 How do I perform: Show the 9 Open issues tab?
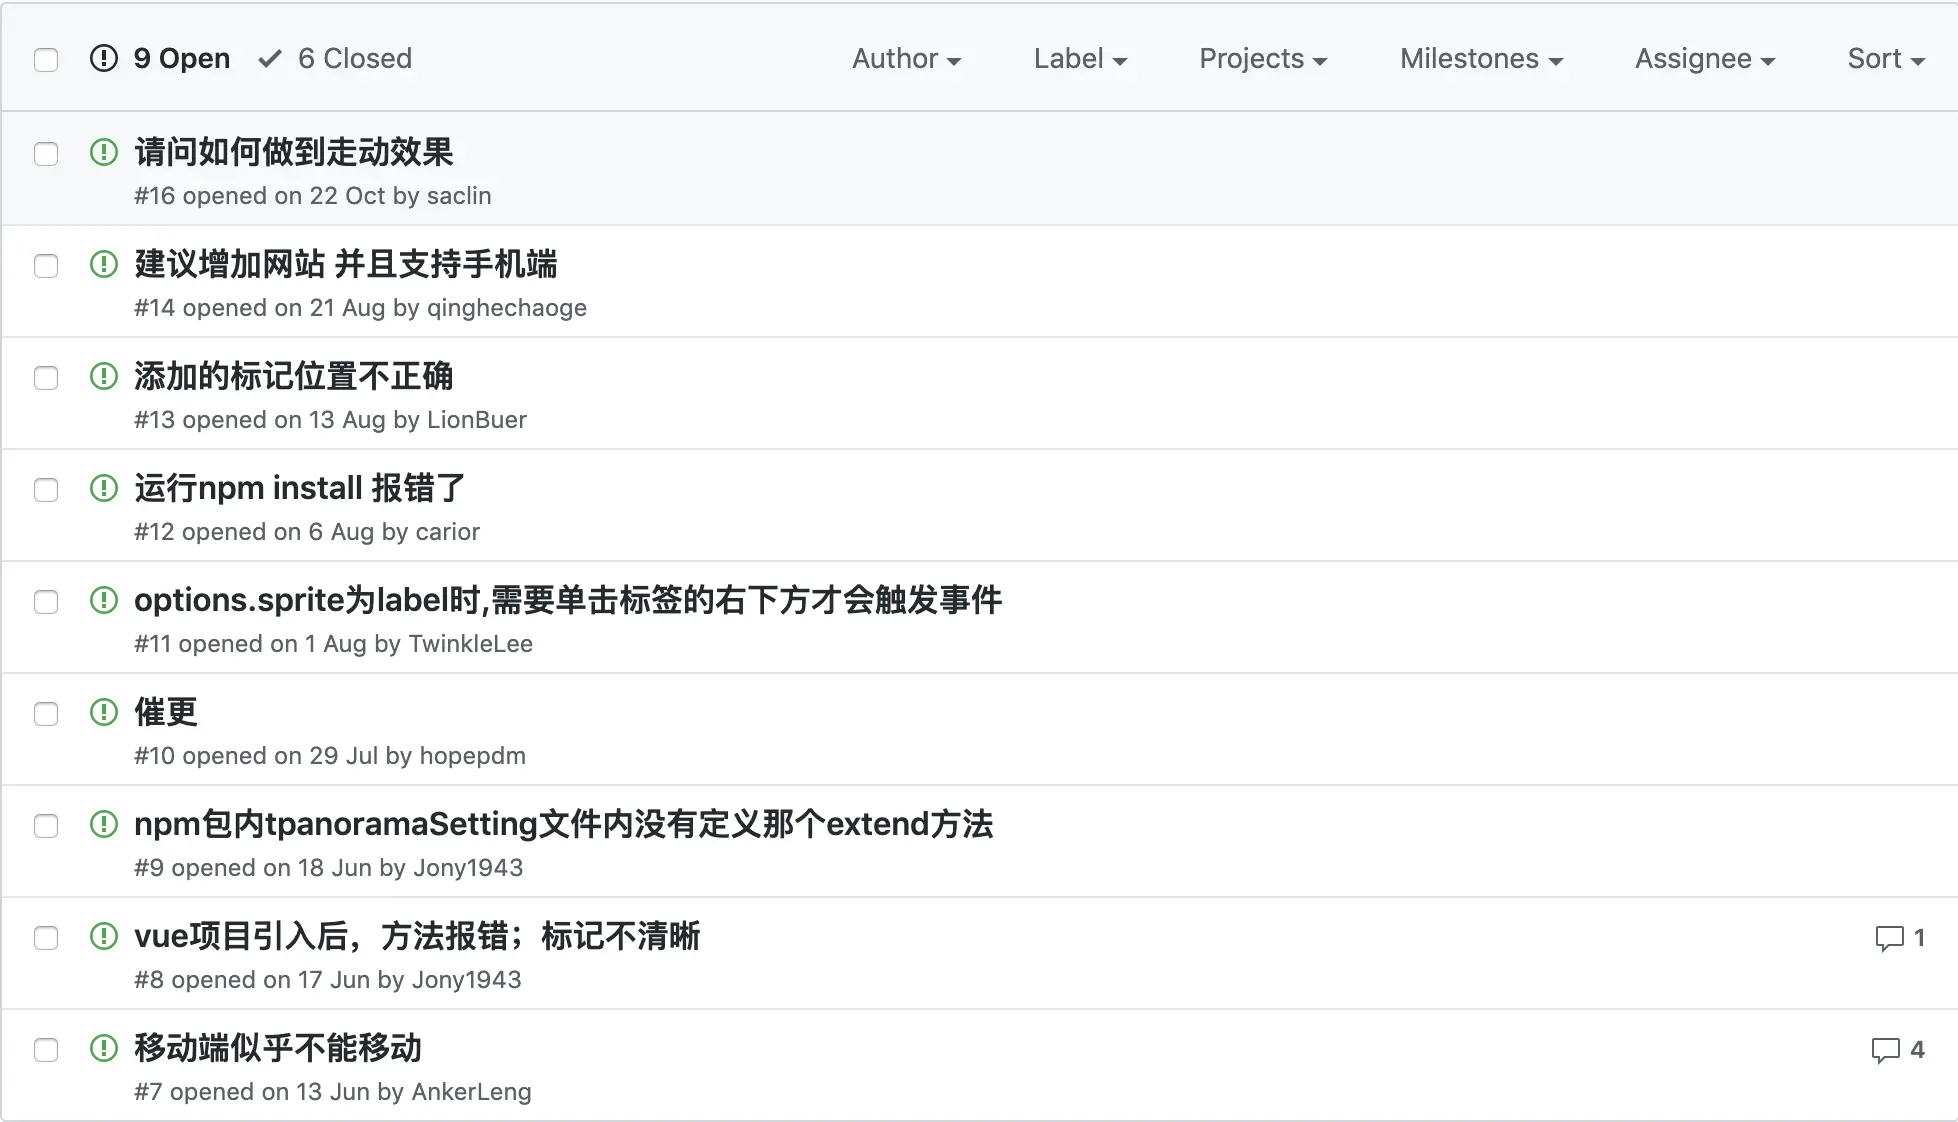click(x=160, y=59)
